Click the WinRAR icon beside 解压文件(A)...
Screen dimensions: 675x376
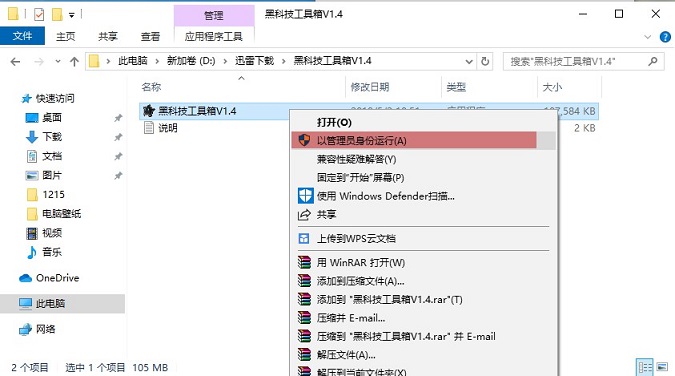(x=304, y=354)
